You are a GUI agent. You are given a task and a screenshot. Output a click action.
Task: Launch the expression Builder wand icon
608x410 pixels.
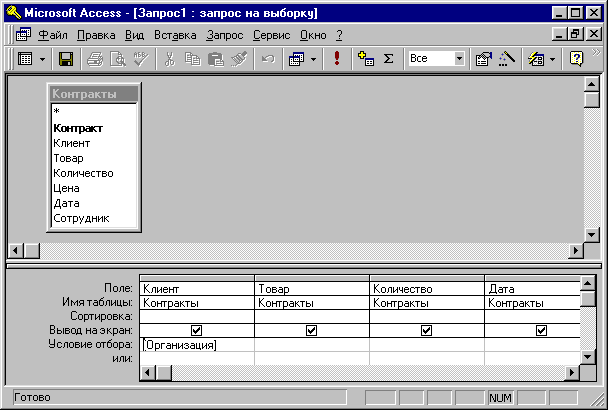[x=507, y=59]
